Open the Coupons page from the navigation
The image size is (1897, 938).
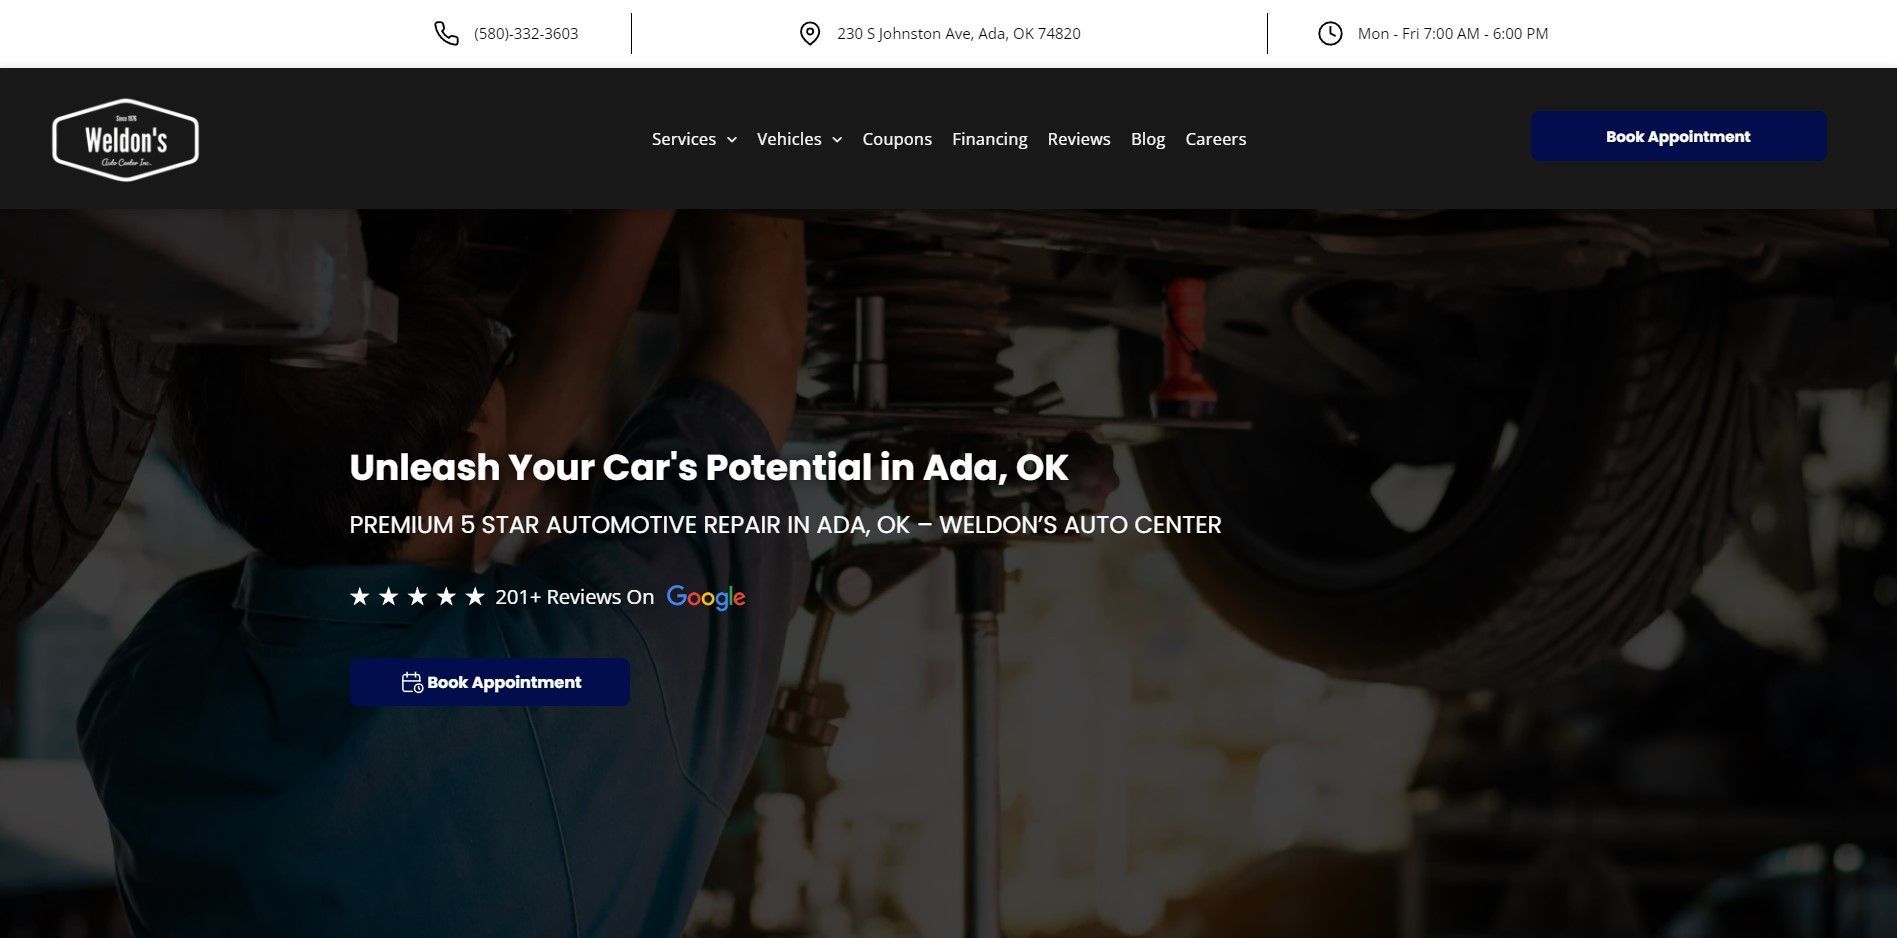pyautogui.click(x=896, y=139)
